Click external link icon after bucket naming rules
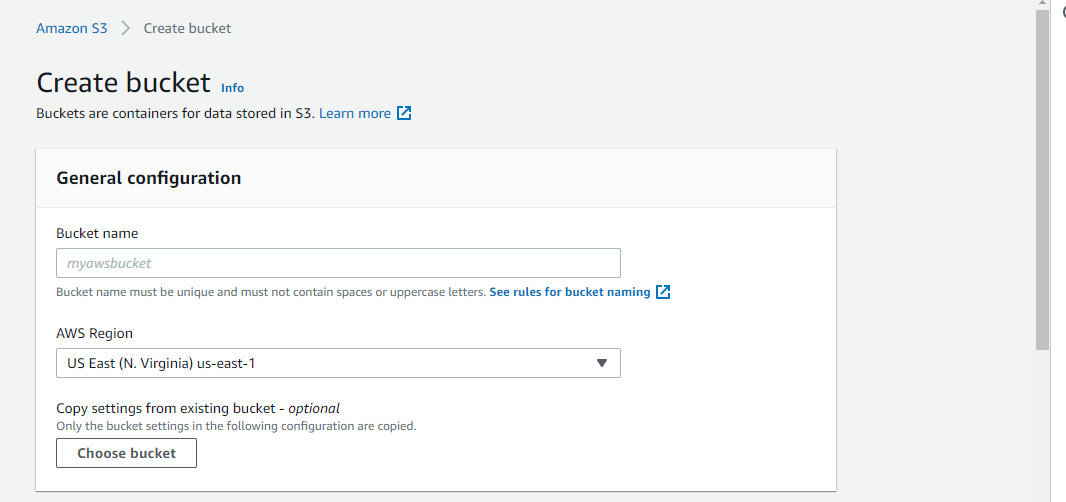The height and width of the screenshot is (502, 1066). coord(663,292)
